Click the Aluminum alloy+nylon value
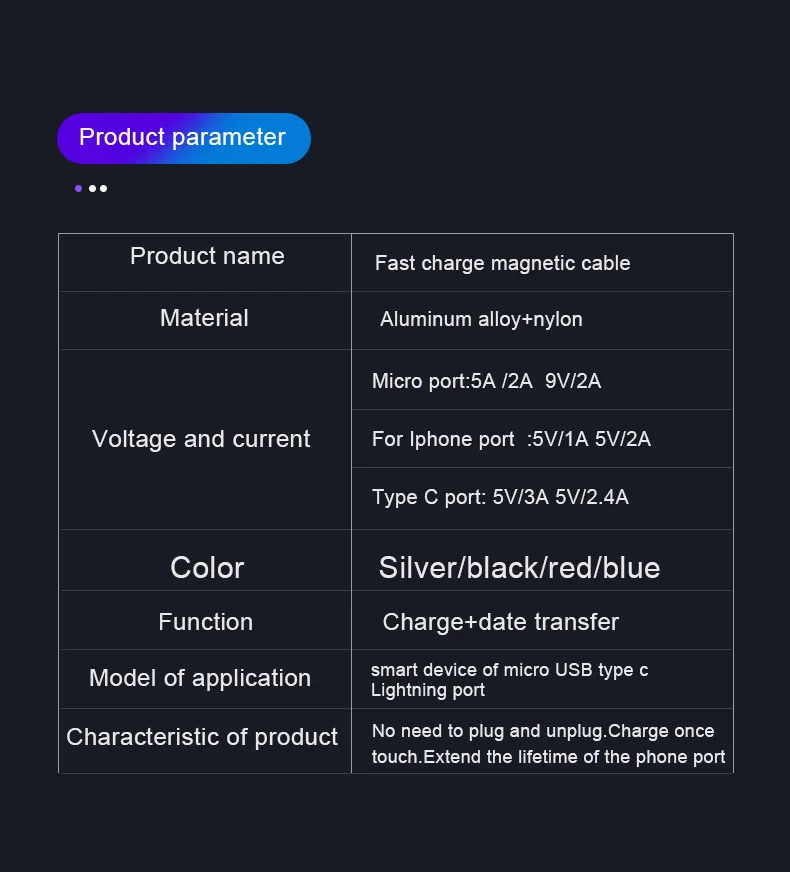This screenshot has width=790, height=872. [x=481, y=320]
